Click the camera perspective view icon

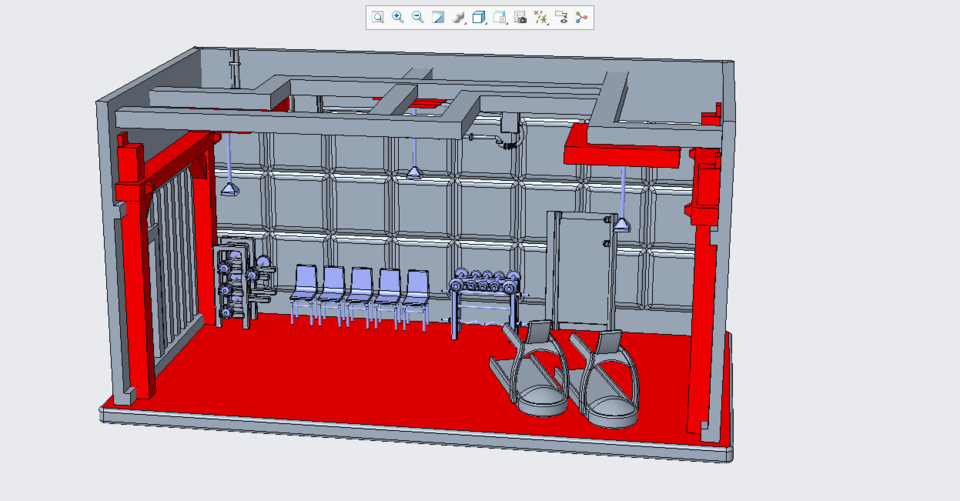pos(520,17)
